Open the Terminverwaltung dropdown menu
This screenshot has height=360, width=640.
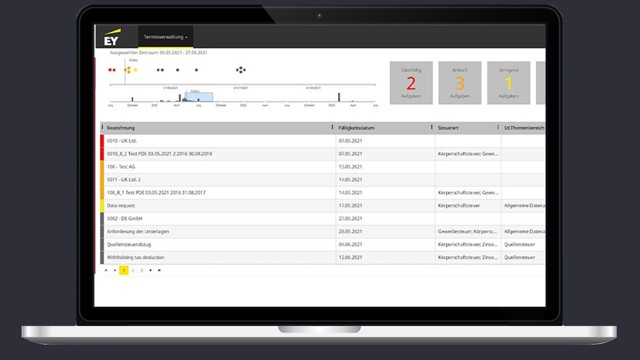(166, 37)
